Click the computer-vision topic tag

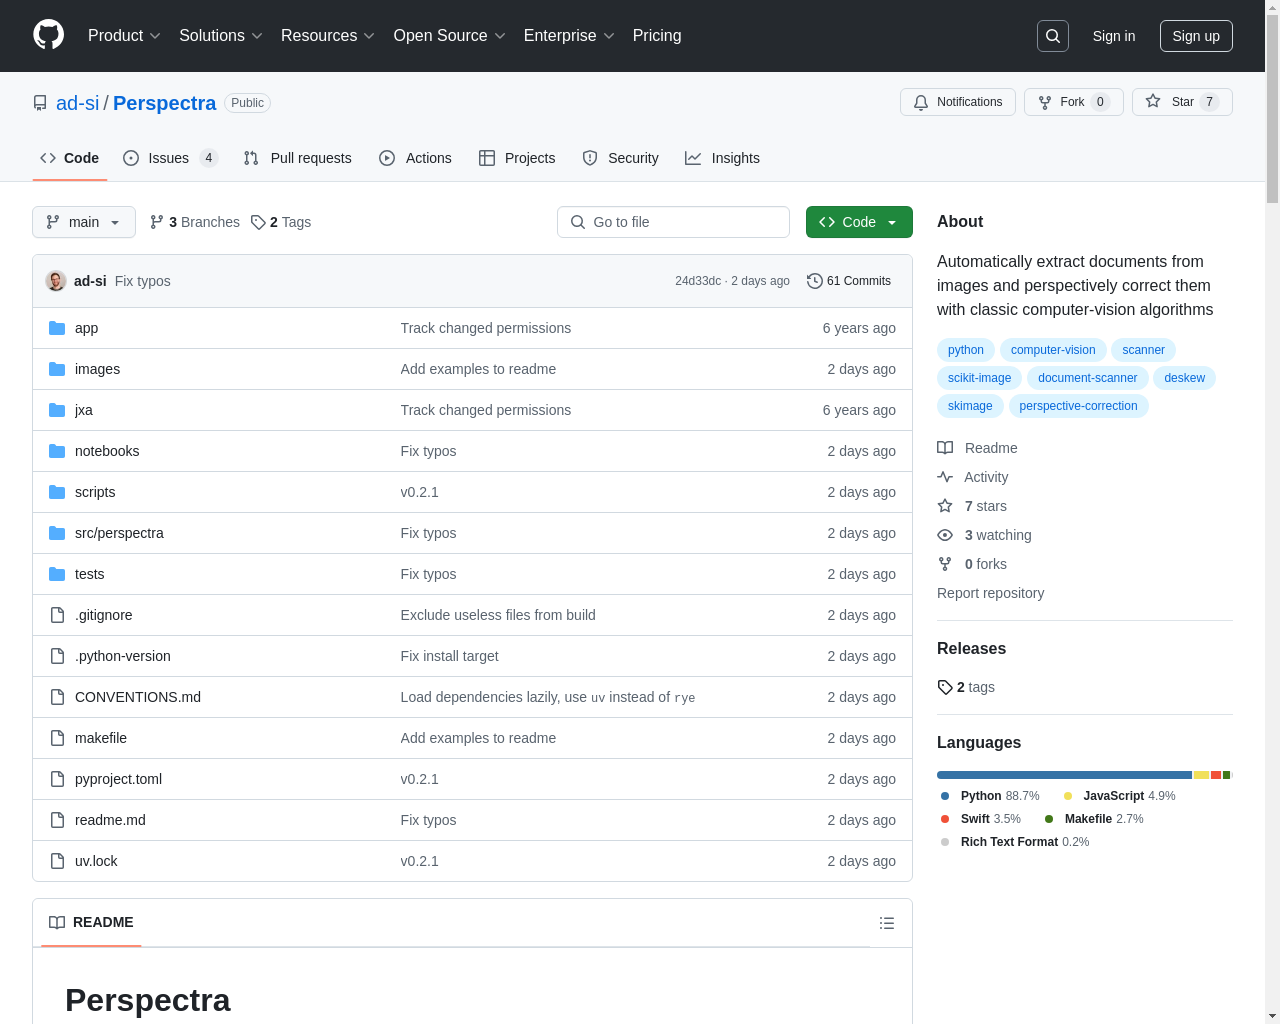tap(1053, 350)
